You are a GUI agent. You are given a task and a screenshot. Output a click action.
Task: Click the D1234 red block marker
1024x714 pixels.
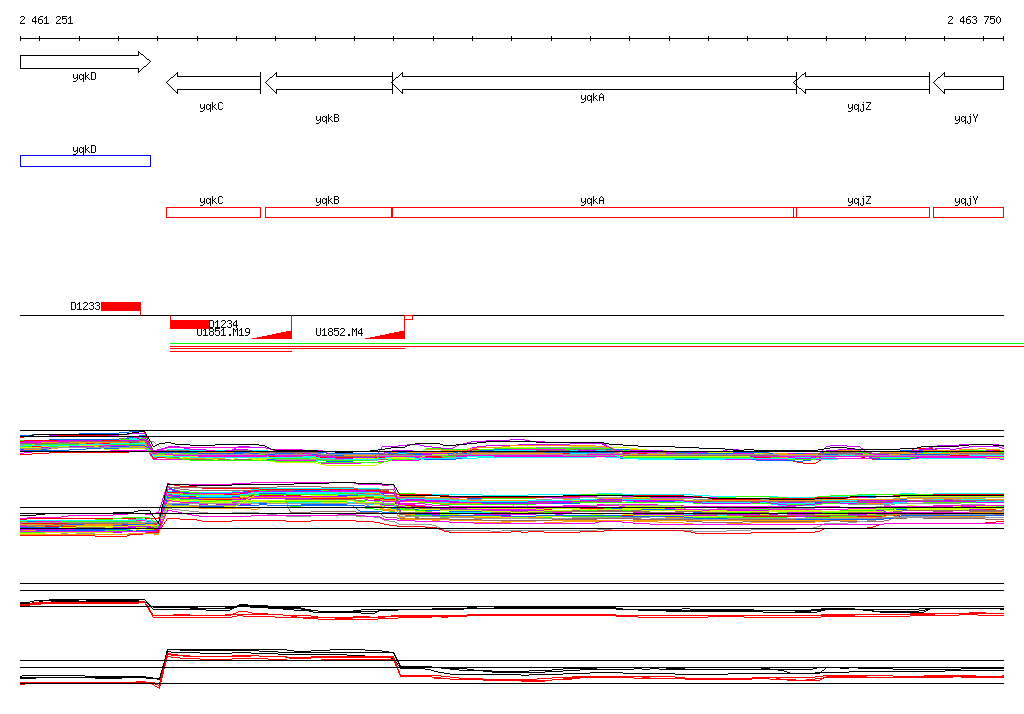190,324
